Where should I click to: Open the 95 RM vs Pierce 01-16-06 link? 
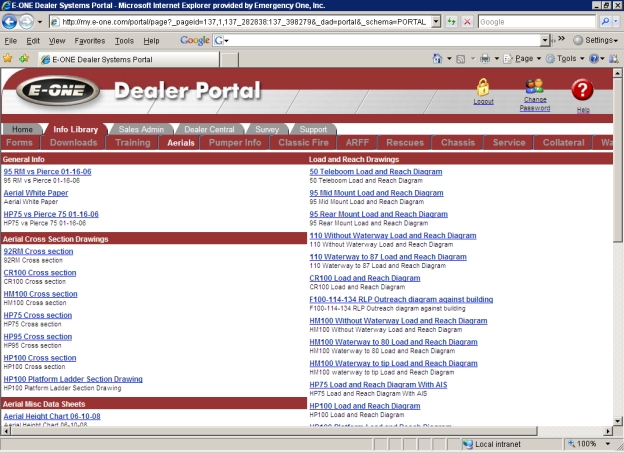coord(47,172)
